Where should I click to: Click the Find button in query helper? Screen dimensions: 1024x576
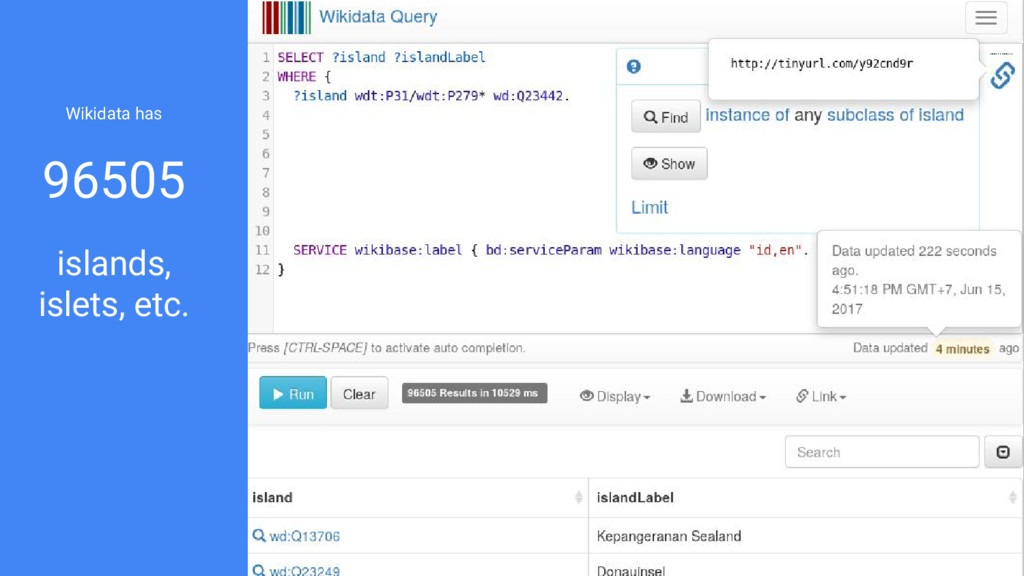[x=665, y=117]
